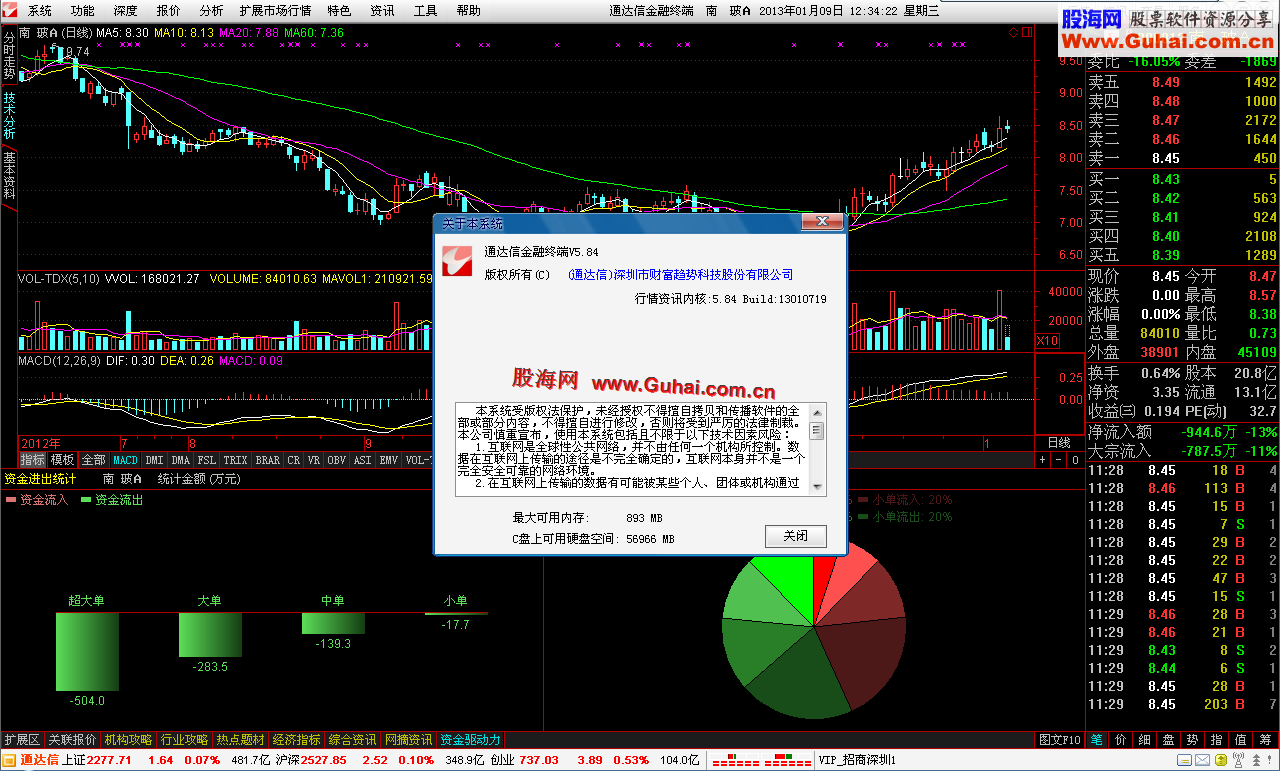The width and height of the screenshot is (1280, 771).
Task: Select the 细 detail tab
Action: 1144,740
